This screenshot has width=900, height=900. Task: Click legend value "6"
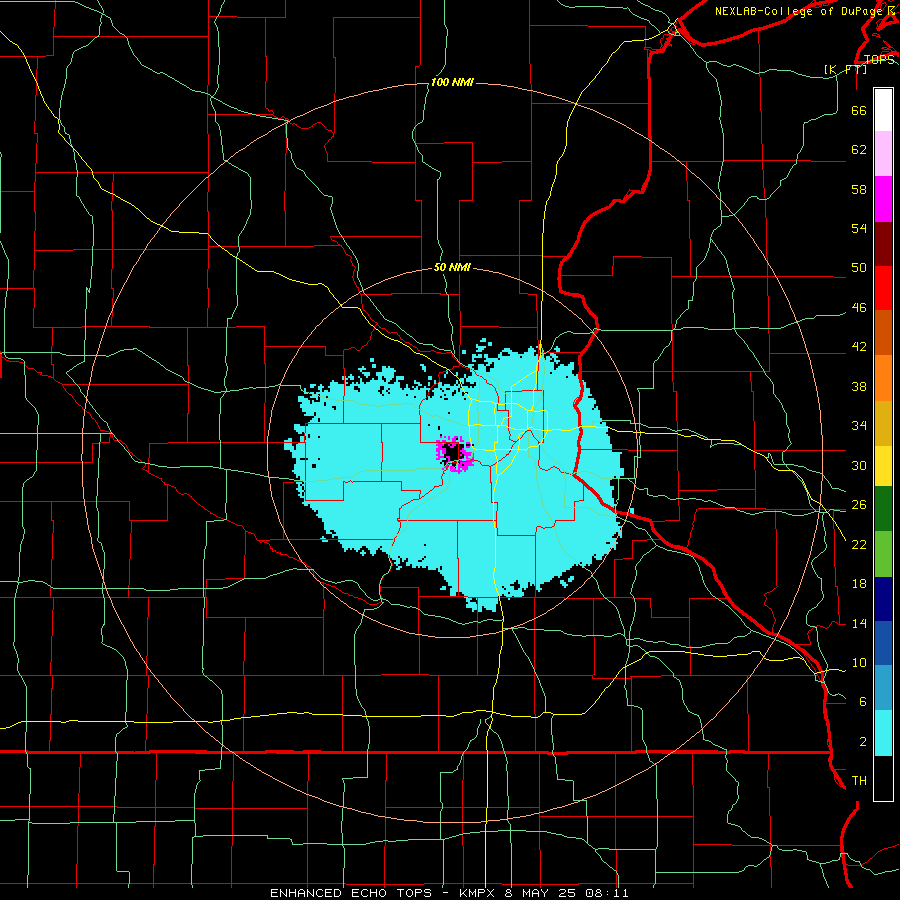pyautogui.click(x=862, y=703)
